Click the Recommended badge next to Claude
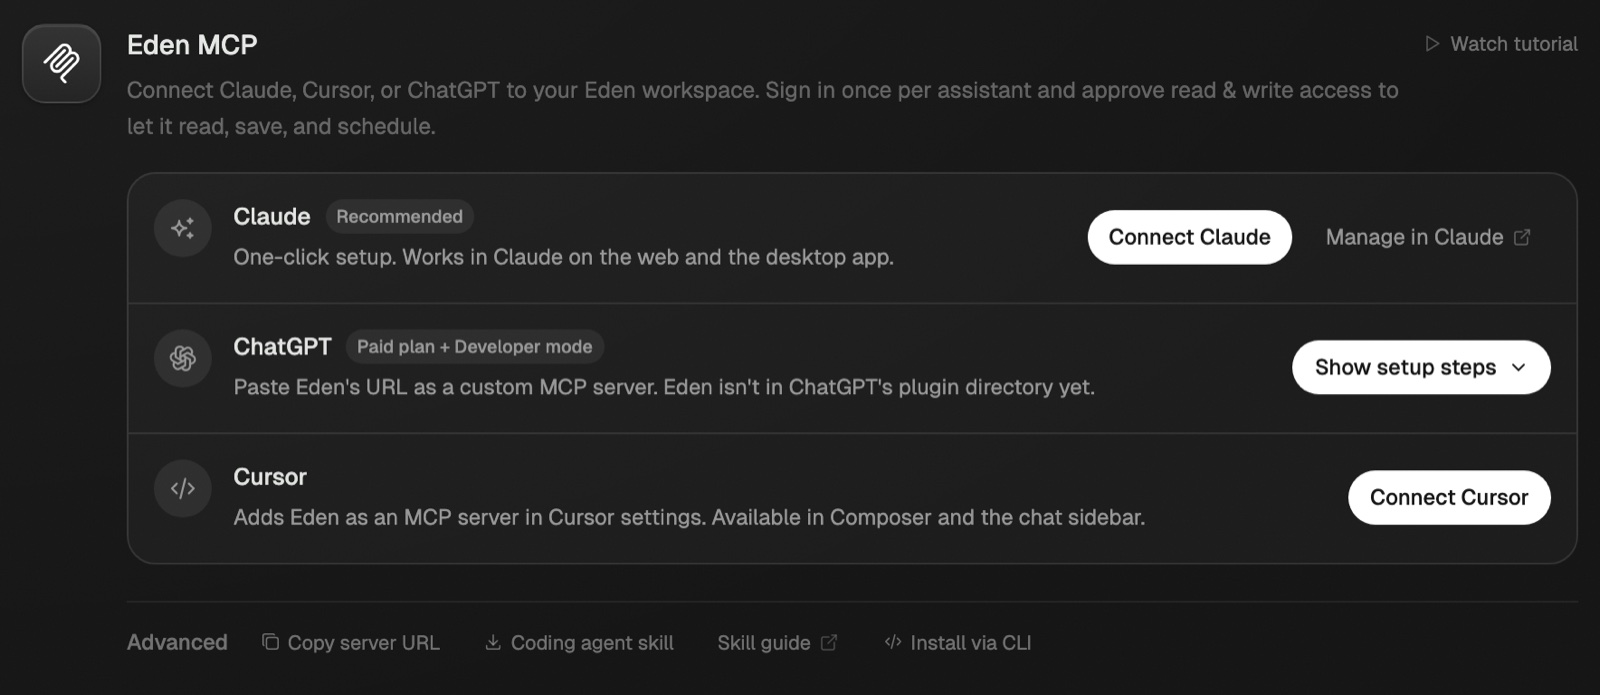Viewport: 1600px width, 695px height. (399, 216)
